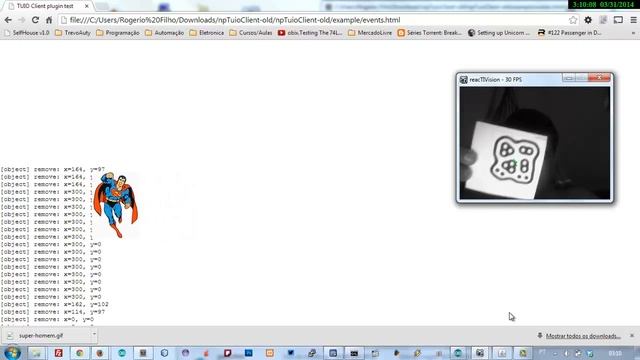Open the super-homem.gif download options arrow
The image size is (640, 360).
[94, 336]
